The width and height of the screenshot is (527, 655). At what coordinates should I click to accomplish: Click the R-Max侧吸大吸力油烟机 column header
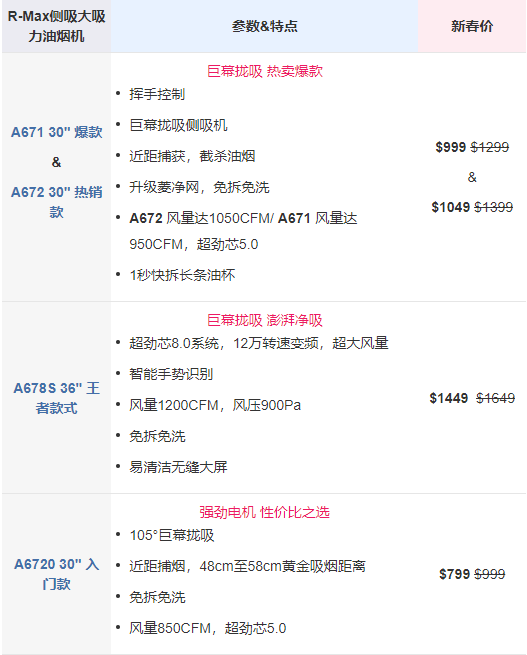[56, 26]
